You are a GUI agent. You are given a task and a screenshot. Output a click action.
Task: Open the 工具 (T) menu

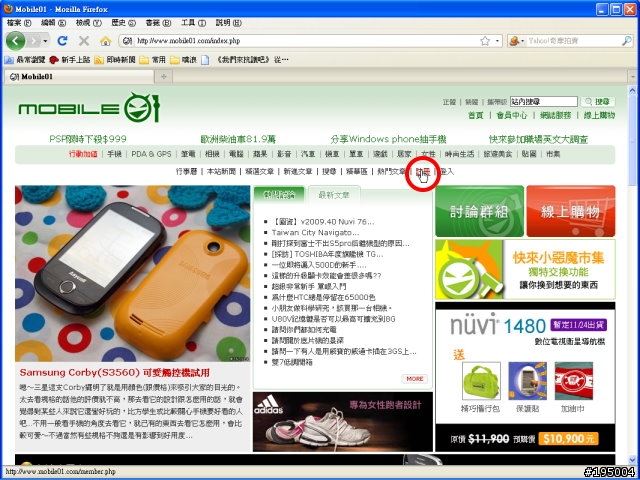point(193,23)
